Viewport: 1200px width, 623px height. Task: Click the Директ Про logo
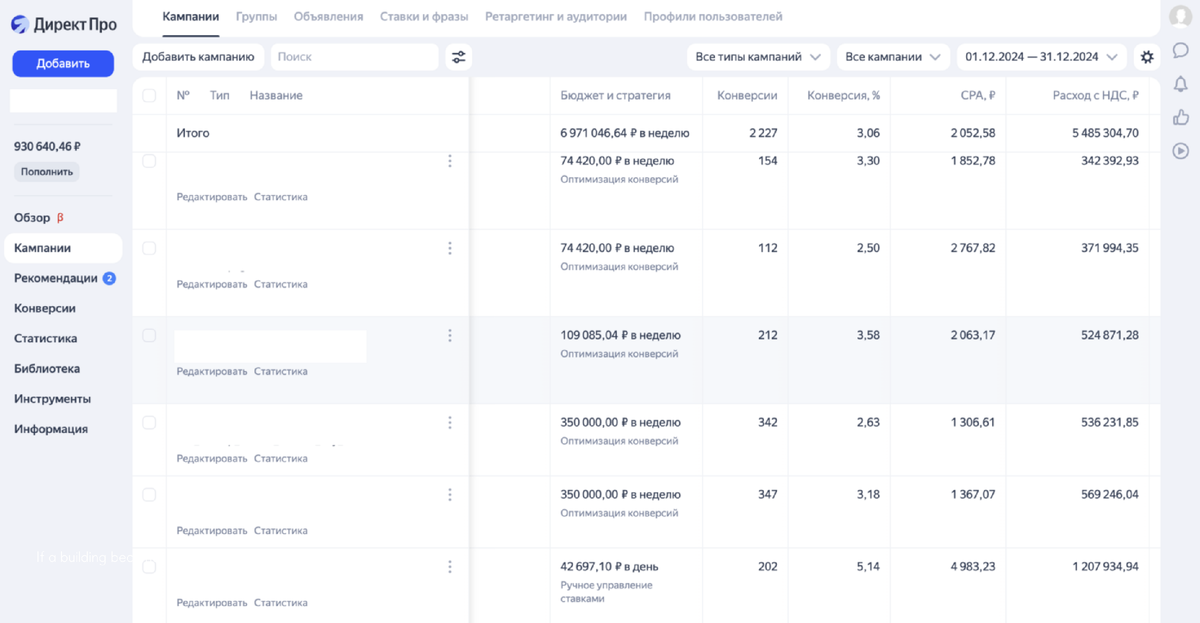click(64, 25)
